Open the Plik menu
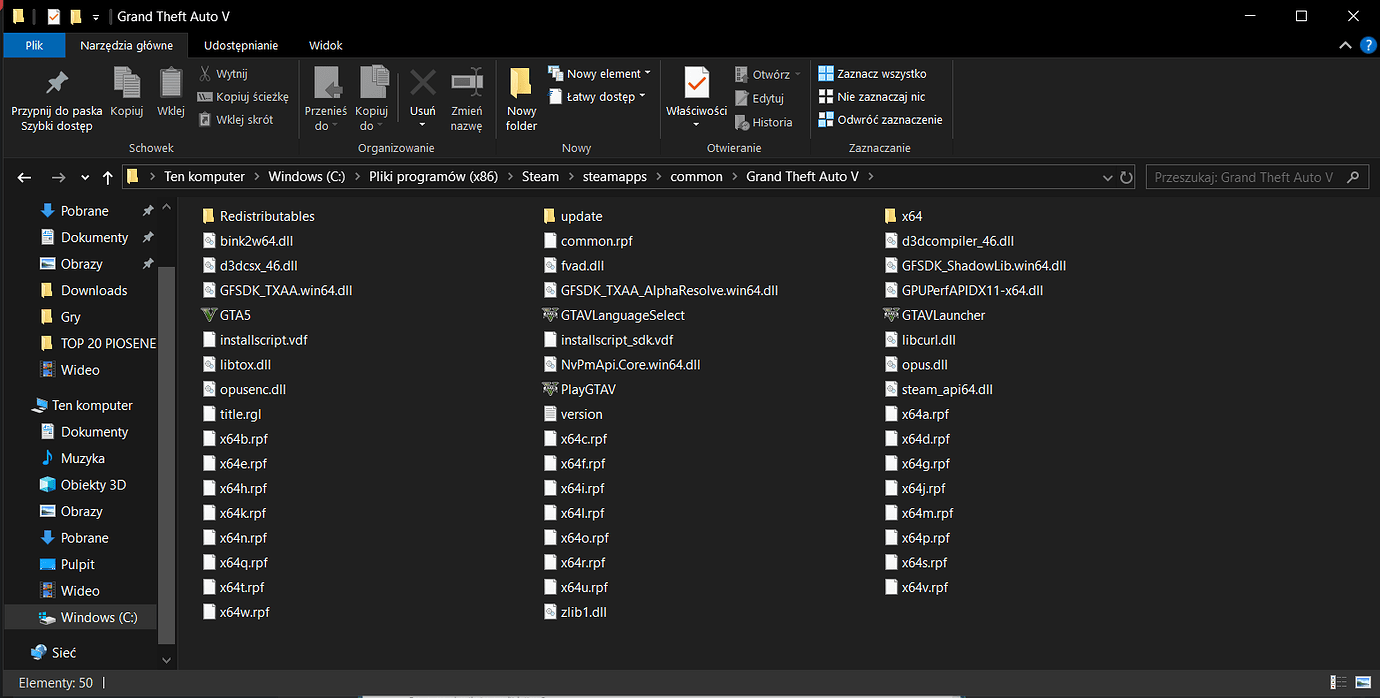 coord(33,45)
